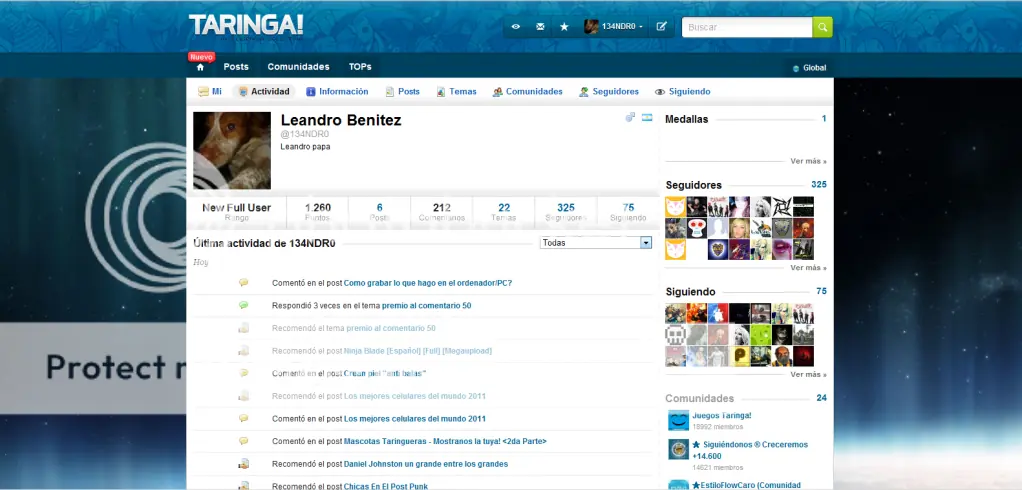Image resolution: width=1022 pixels, height=490 pixels.
Task: Click green reply icon beside 'Respondió 3 veces'
Action: click(x=243, y=305)
